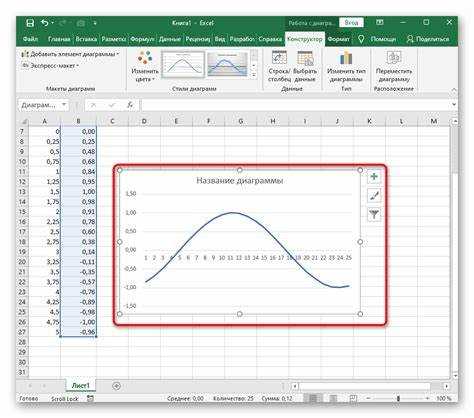Viewport: 474px width, 418px height.
Task: Open the Экспресс-макет dropdown
Action: (x=50, y=66)
